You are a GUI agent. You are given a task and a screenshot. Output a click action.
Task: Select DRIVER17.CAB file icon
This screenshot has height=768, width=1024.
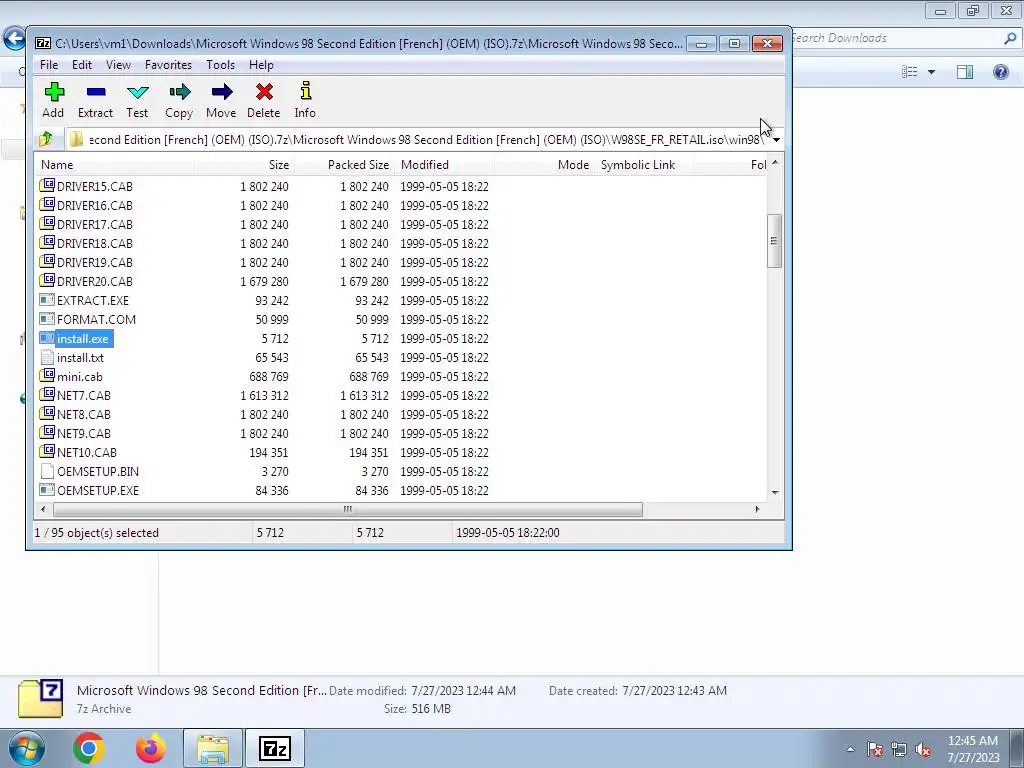pos(47,223)
